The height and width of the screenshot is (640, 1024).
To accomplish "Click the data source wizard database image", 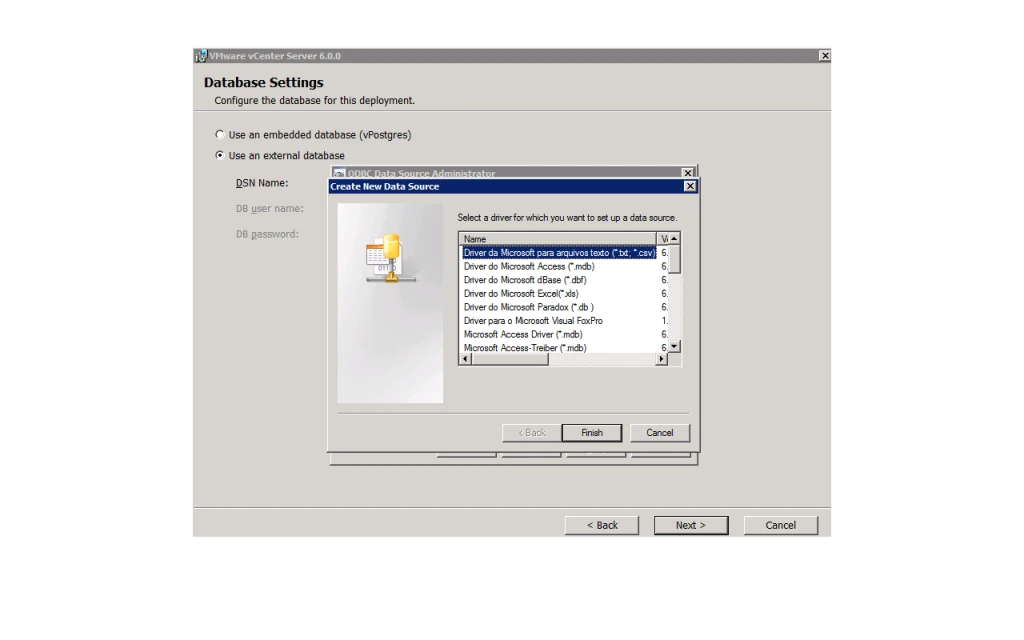I will click(390, 258).
